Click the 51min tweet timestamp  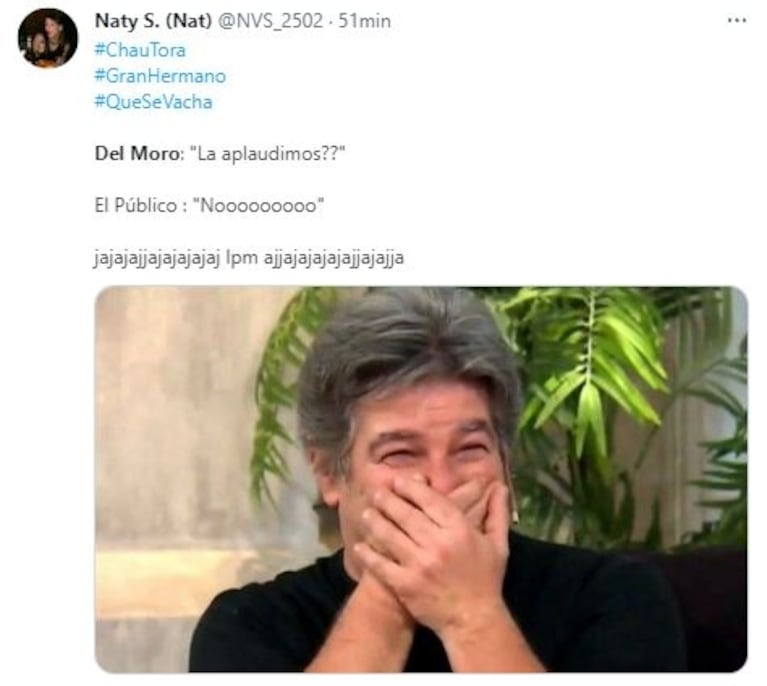365,21
